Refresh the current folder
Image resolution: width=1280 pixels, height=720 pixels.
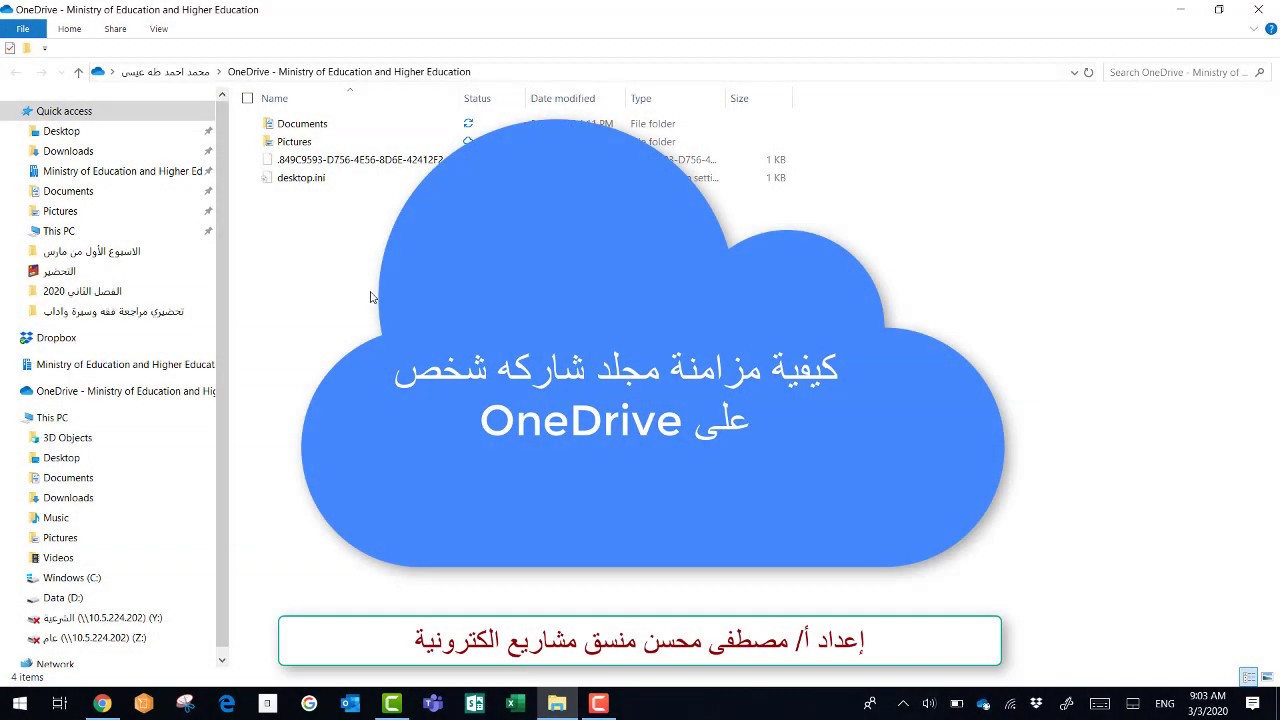tap(1089, 72)
